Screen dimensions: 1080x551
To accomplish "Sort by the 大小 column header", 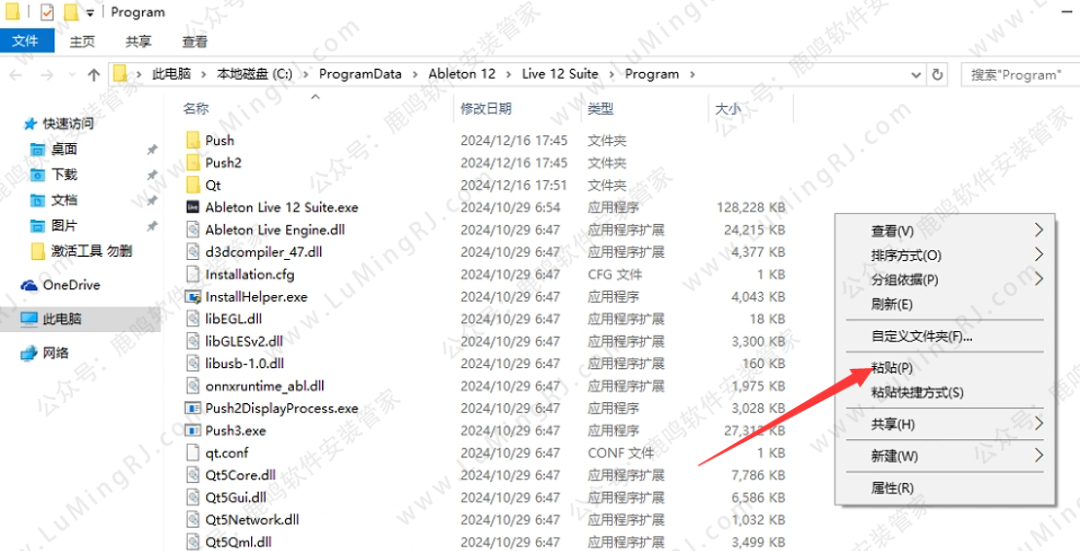I will click(728, 109).
